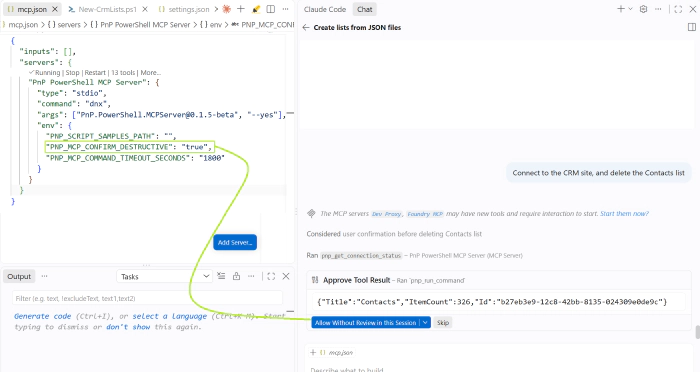Maximize the chat panel
Image resolution: width=700 pixels, height=372 pixels.
(x=678, y=9)
